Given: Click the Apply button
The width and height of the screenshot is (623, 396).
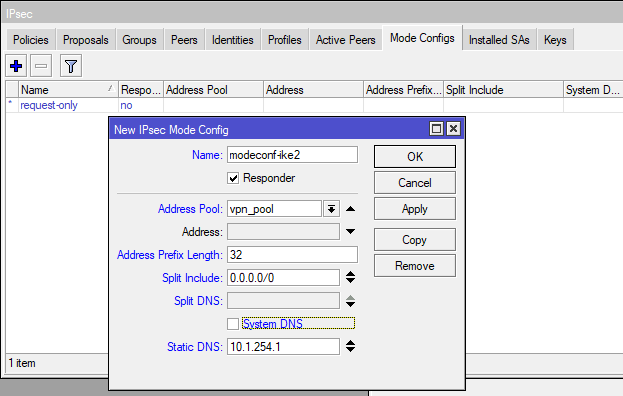Looking at the screenshot, I should click(415, 209).
